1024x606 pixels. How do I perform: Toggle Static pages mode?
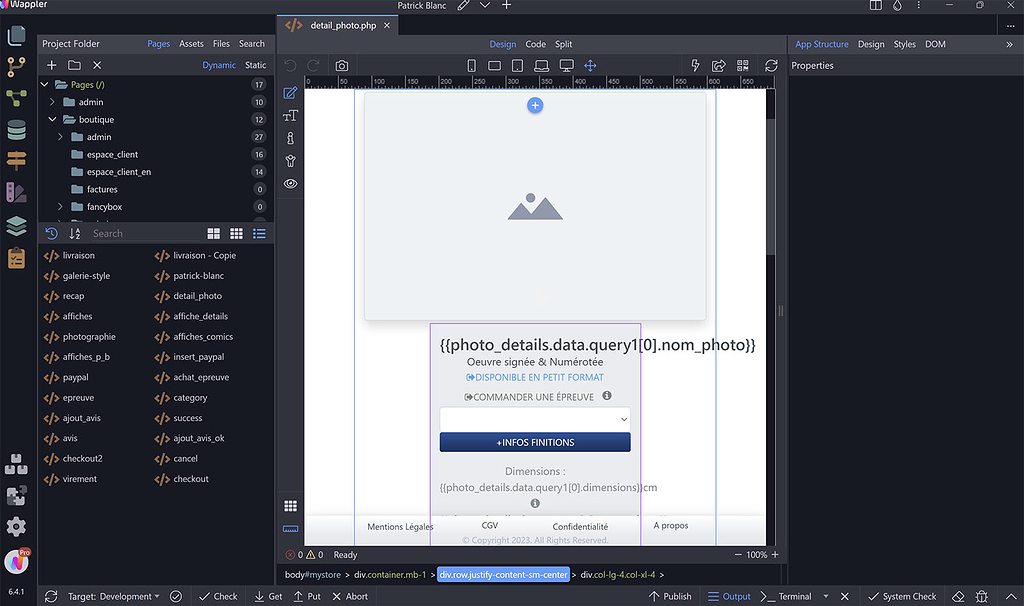click(255, 65)
